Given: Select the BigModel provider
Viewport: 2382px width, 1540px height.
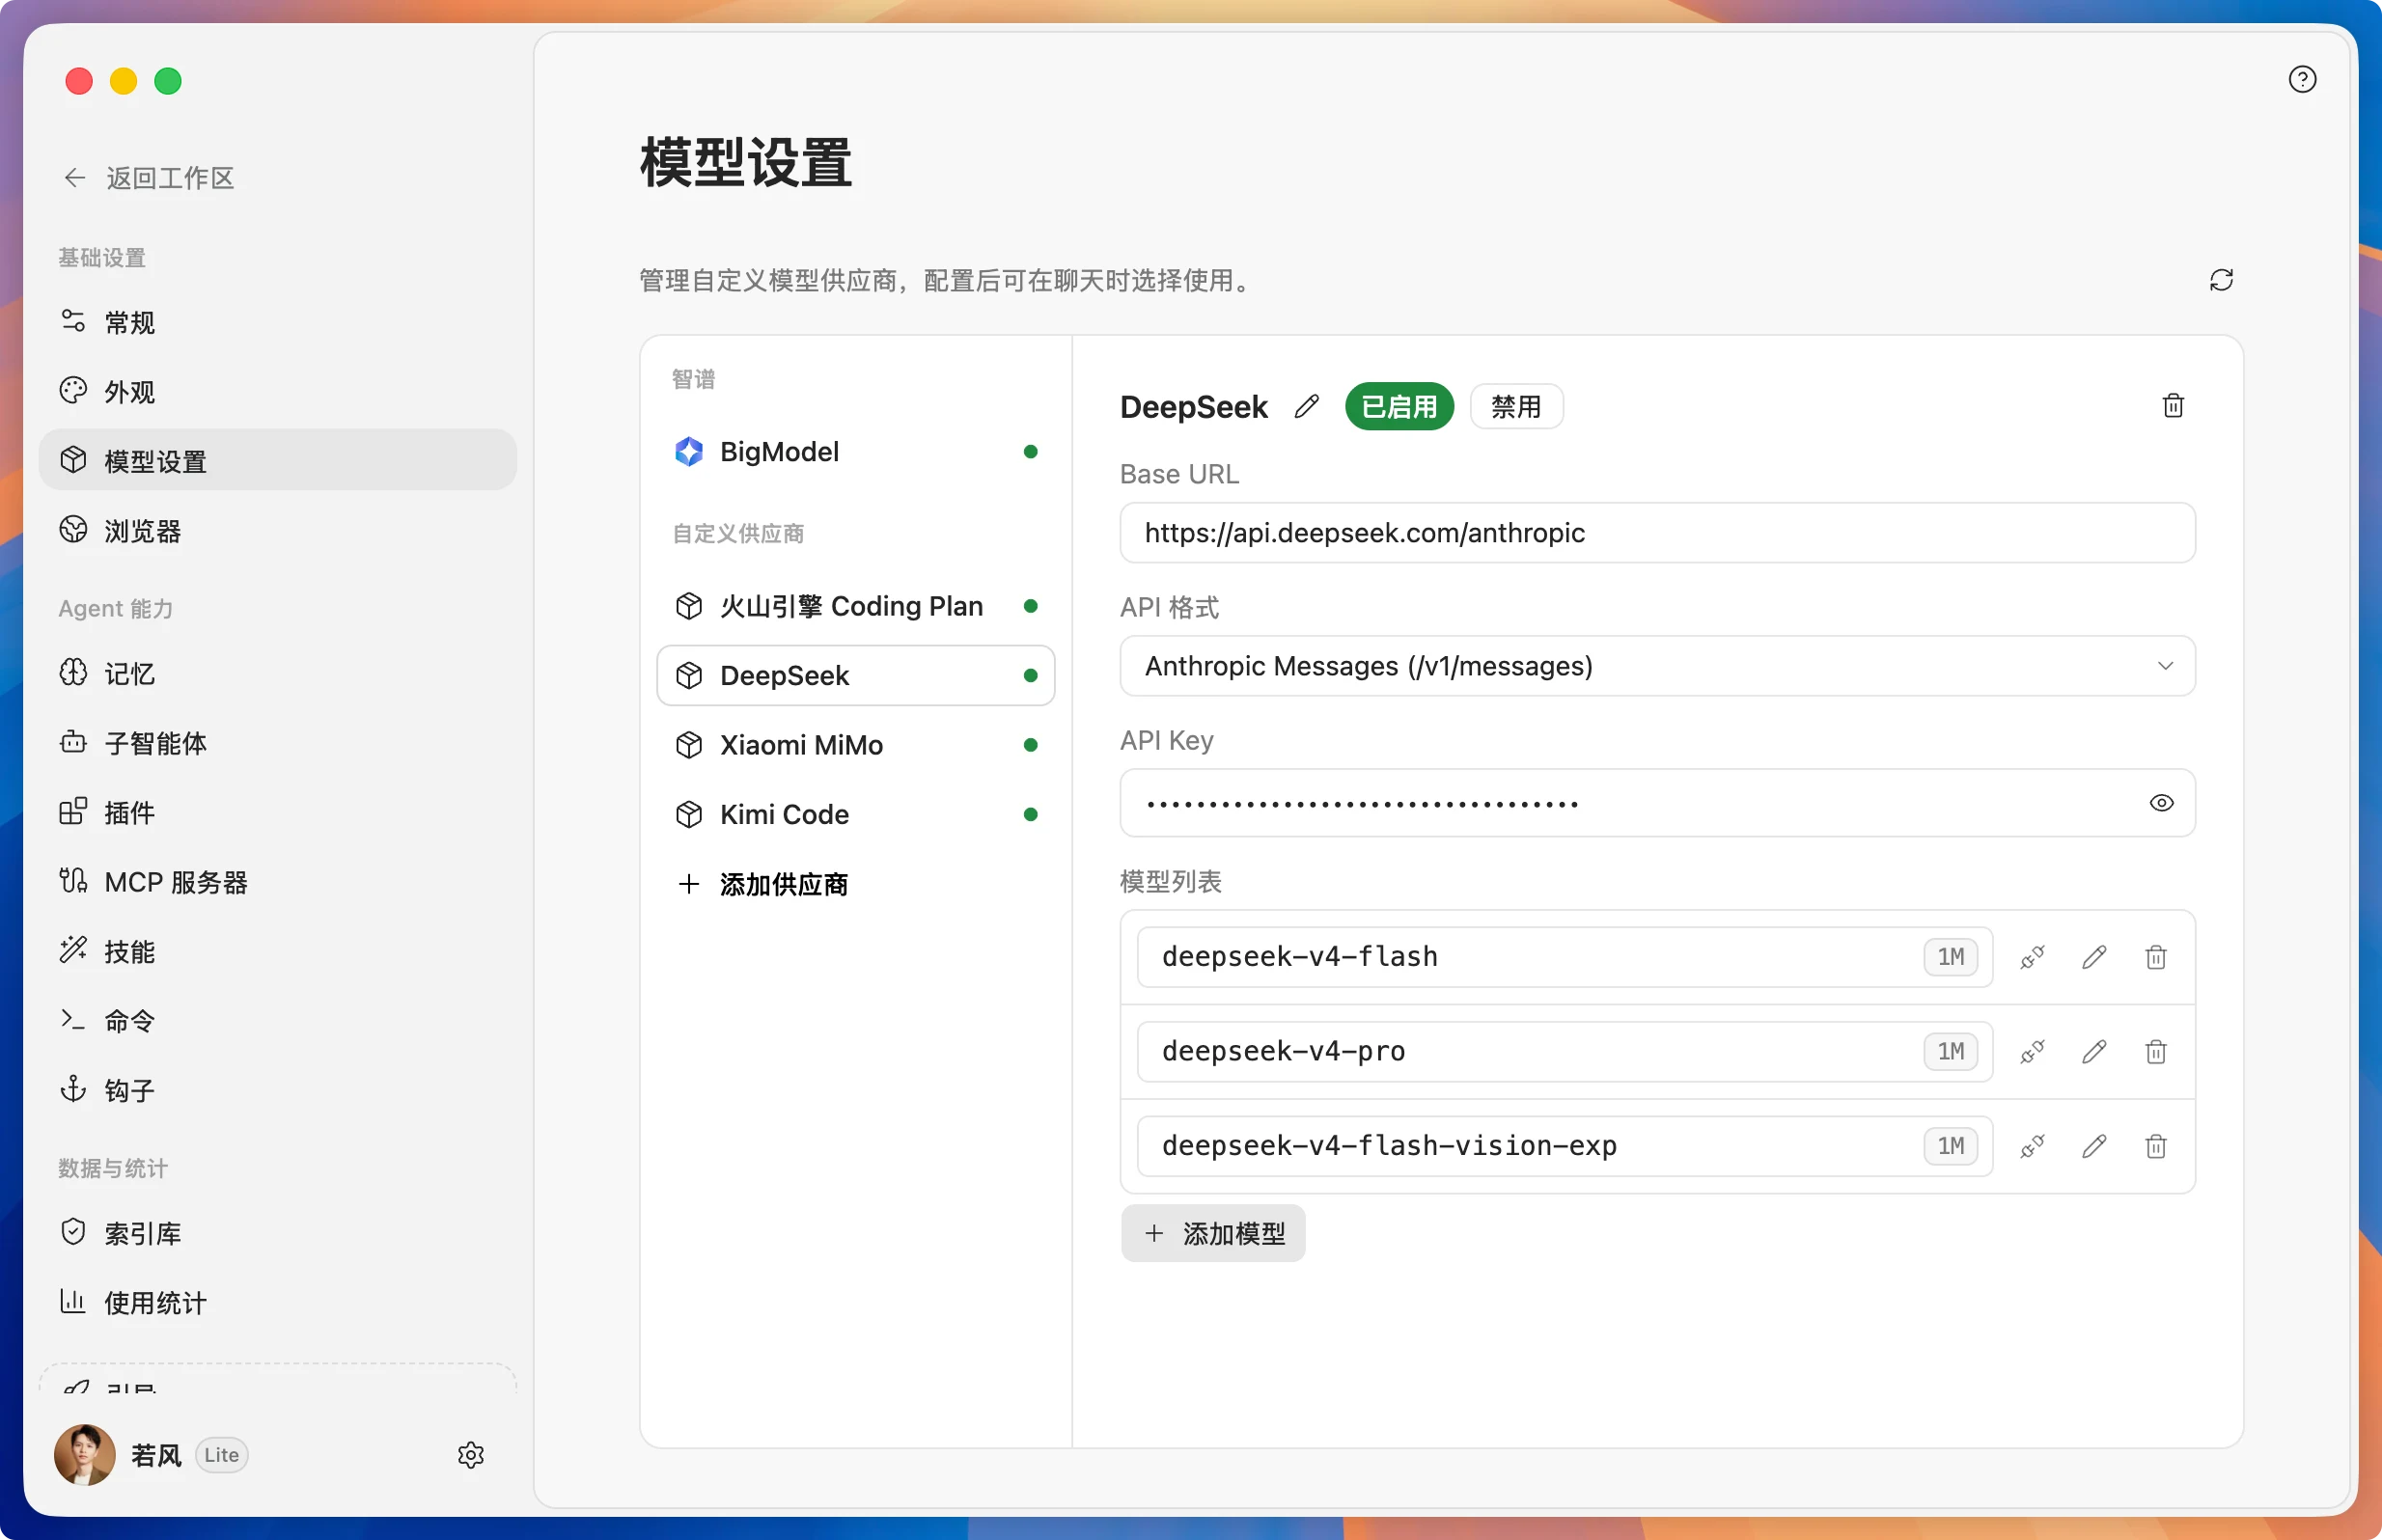Looking at the screenshot, I should 856,452.
